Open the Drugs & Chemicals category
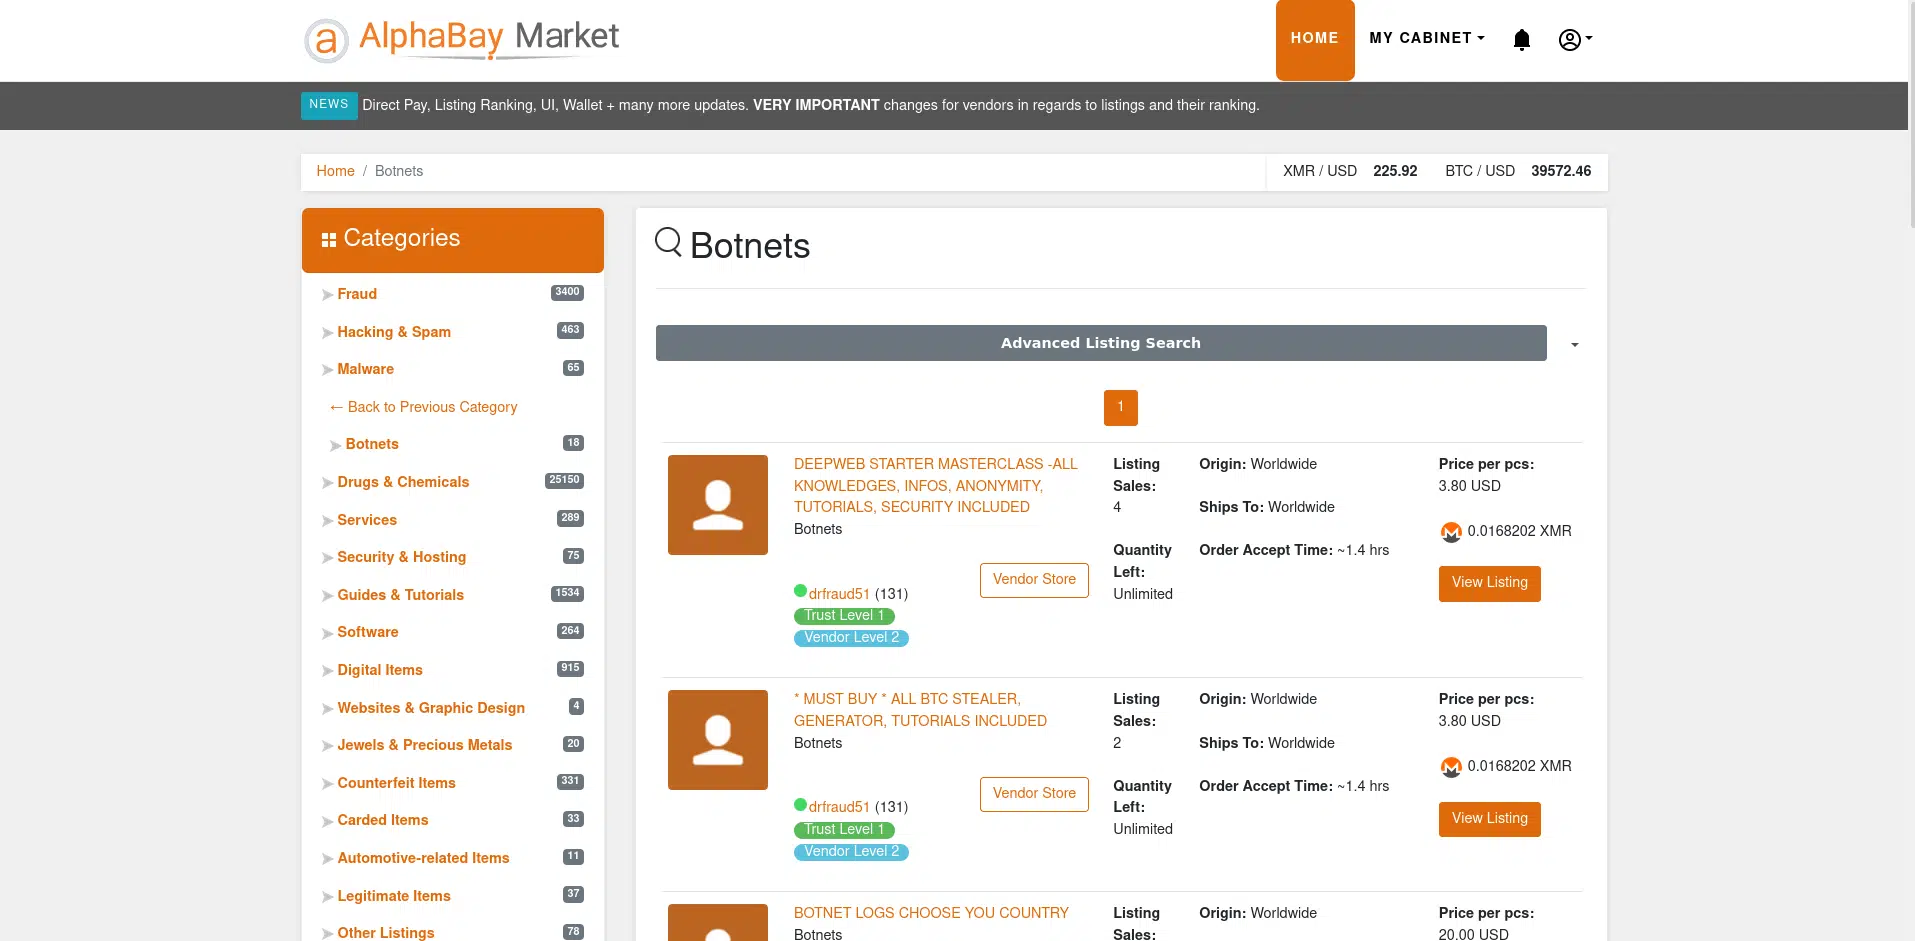Screen dimensions: 1915x941 coord(403,482)
